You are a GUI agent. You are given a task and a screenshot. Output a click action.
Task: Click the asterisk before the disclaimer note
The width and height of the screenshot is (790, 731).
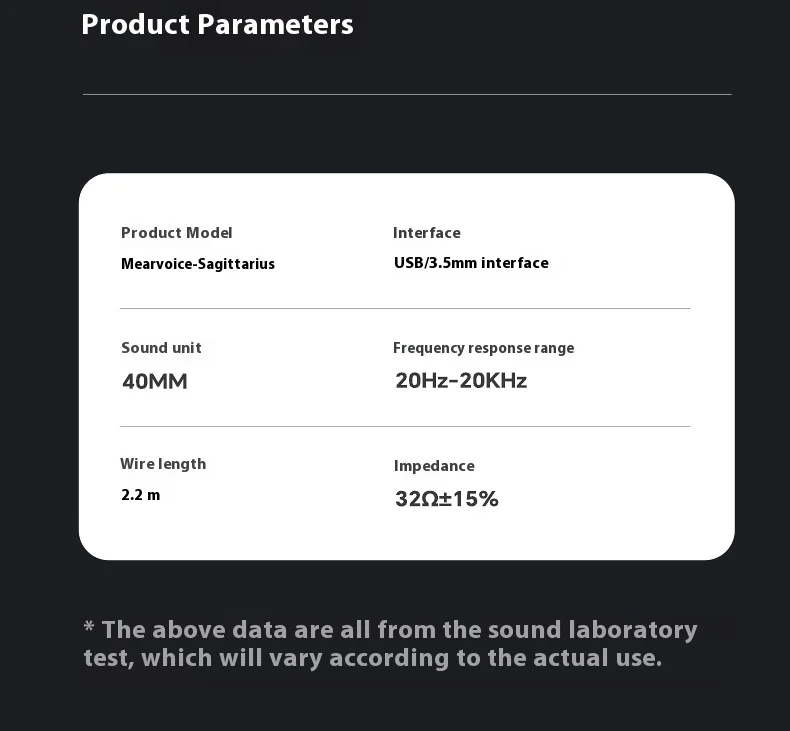point(89,627)
